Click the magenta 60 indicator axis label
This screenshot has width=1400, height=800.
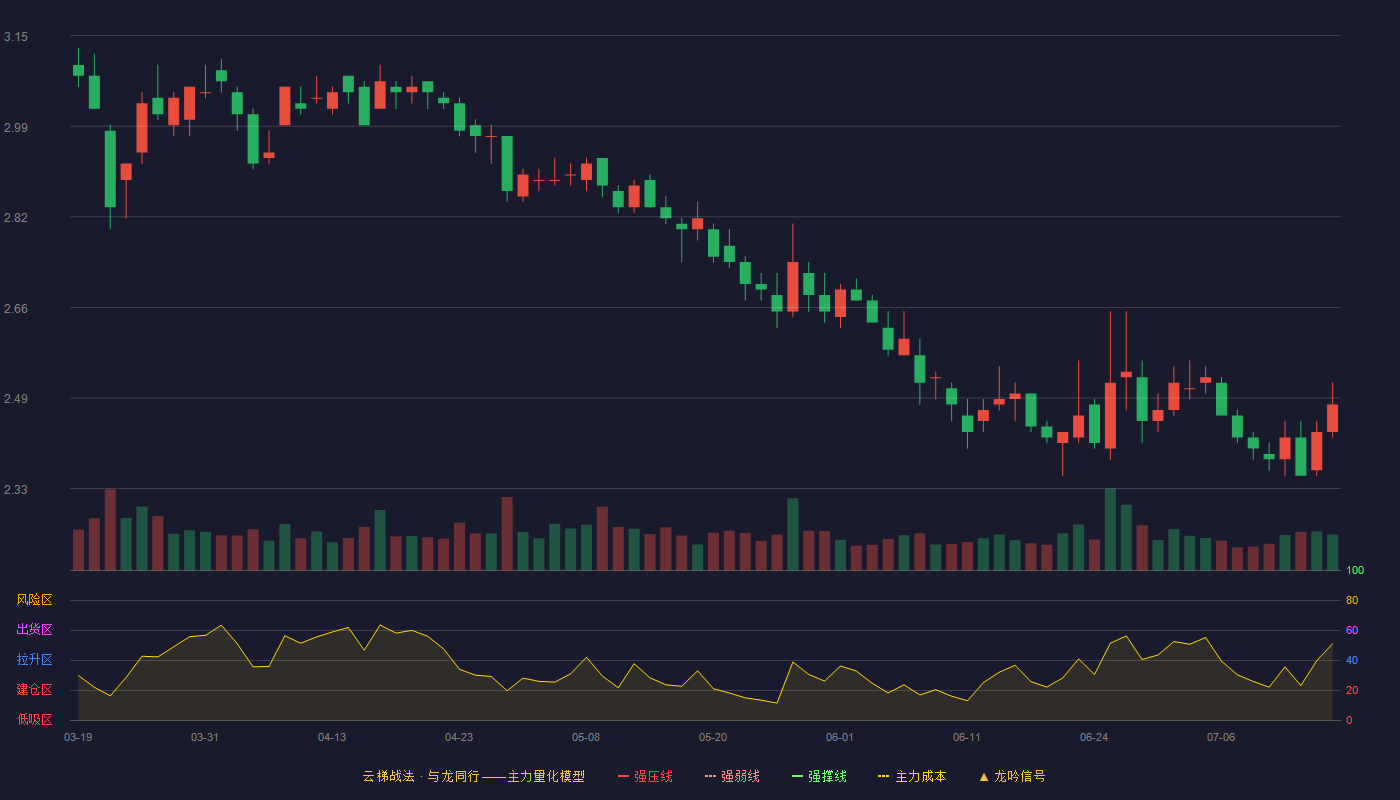coord(1352,630)
